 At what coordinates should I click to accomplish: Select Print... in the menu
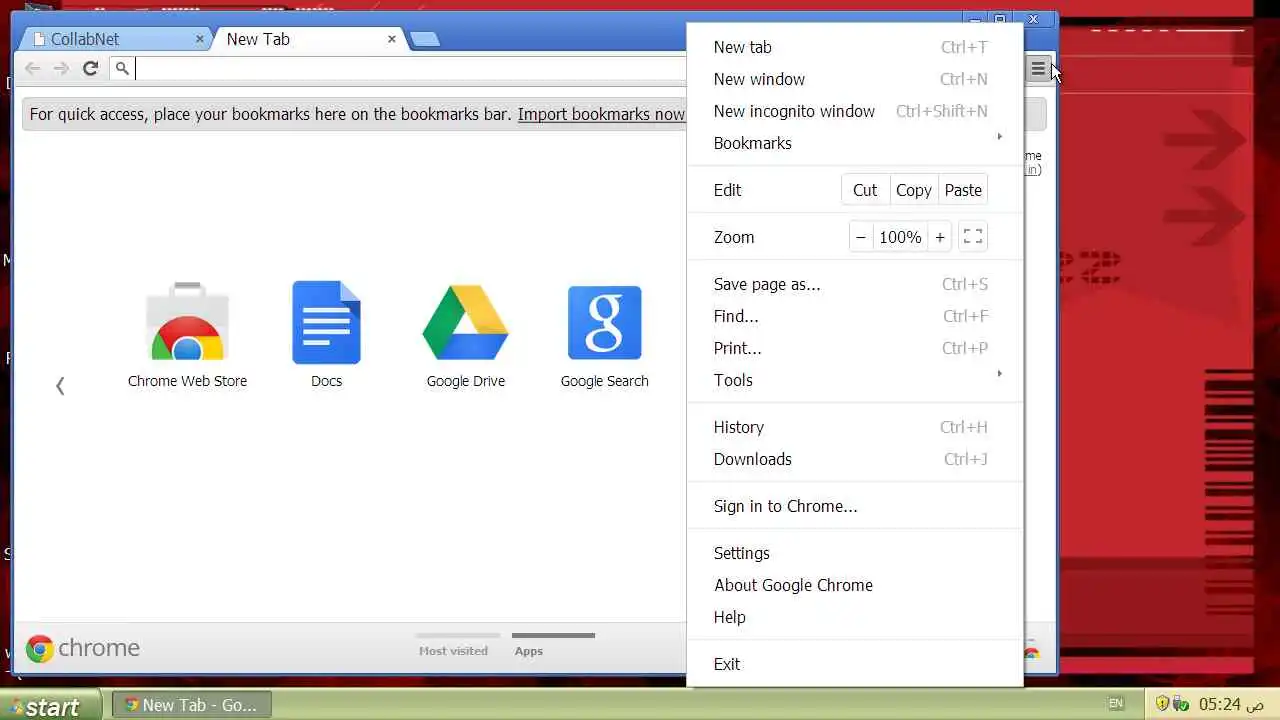(x=855, y=348)
